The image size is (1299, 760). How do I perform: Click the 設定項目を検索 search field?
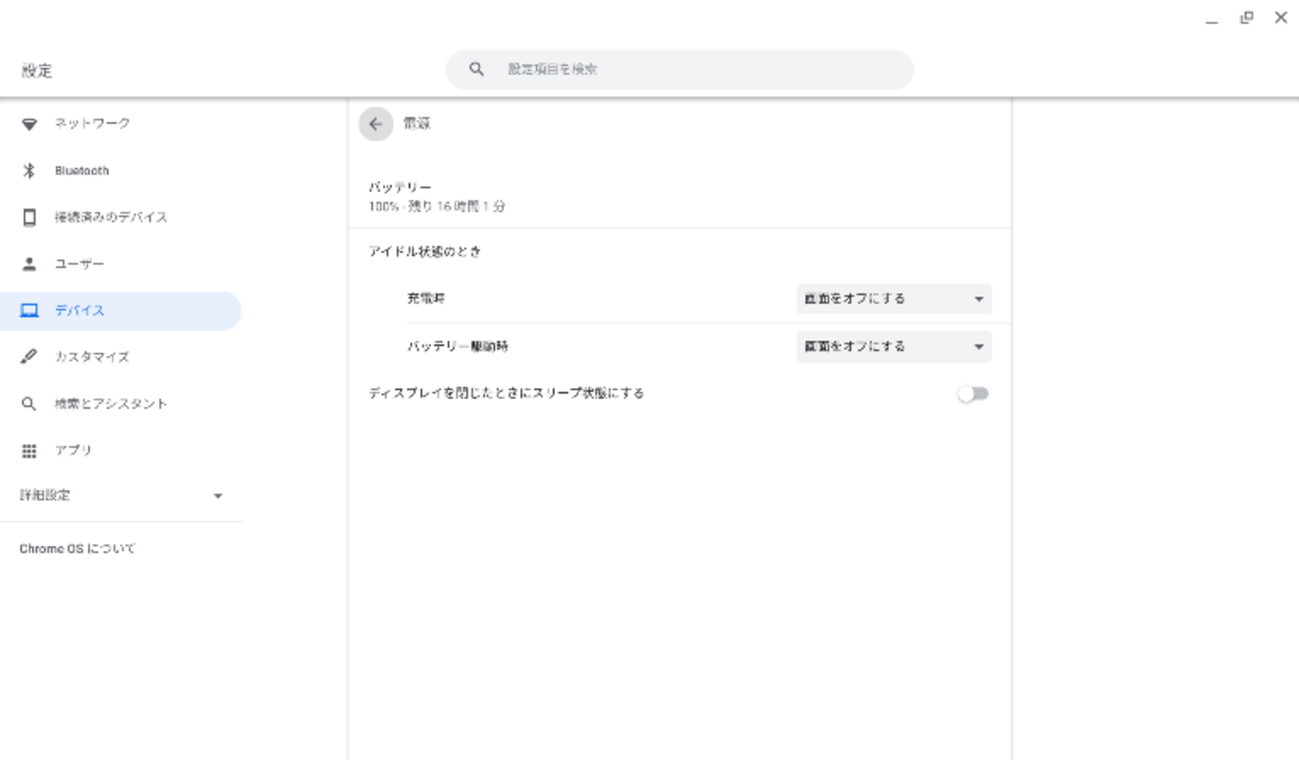[x=700, y=70]
